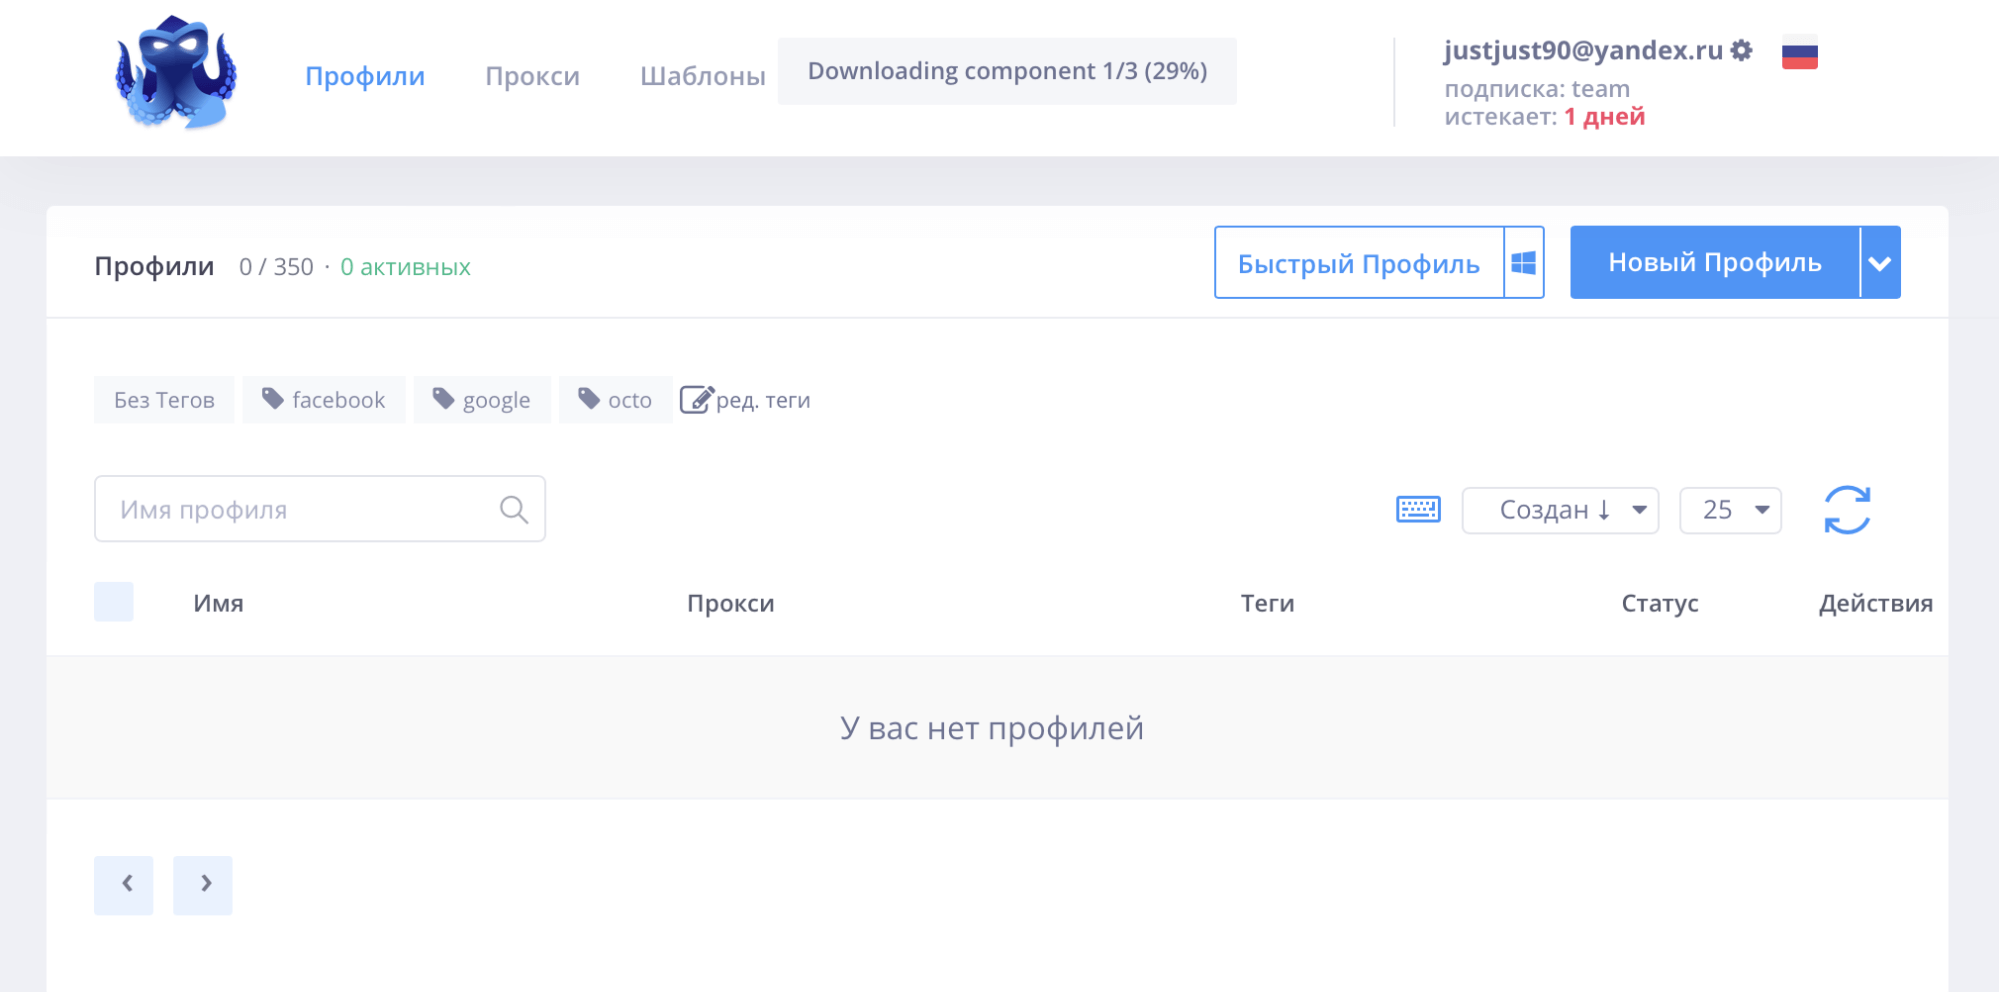
Task: Go to next page with the right arrow
Action: (203, 884)
